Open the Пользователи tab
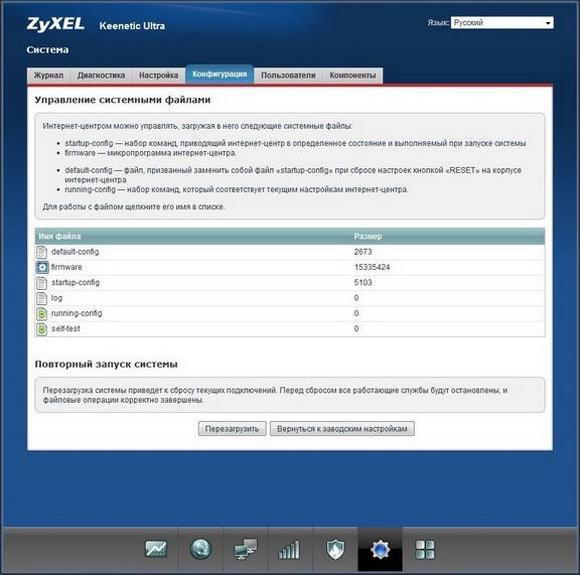Image resolution: width=580 pixels, height=575 pixels. [289, 75]
